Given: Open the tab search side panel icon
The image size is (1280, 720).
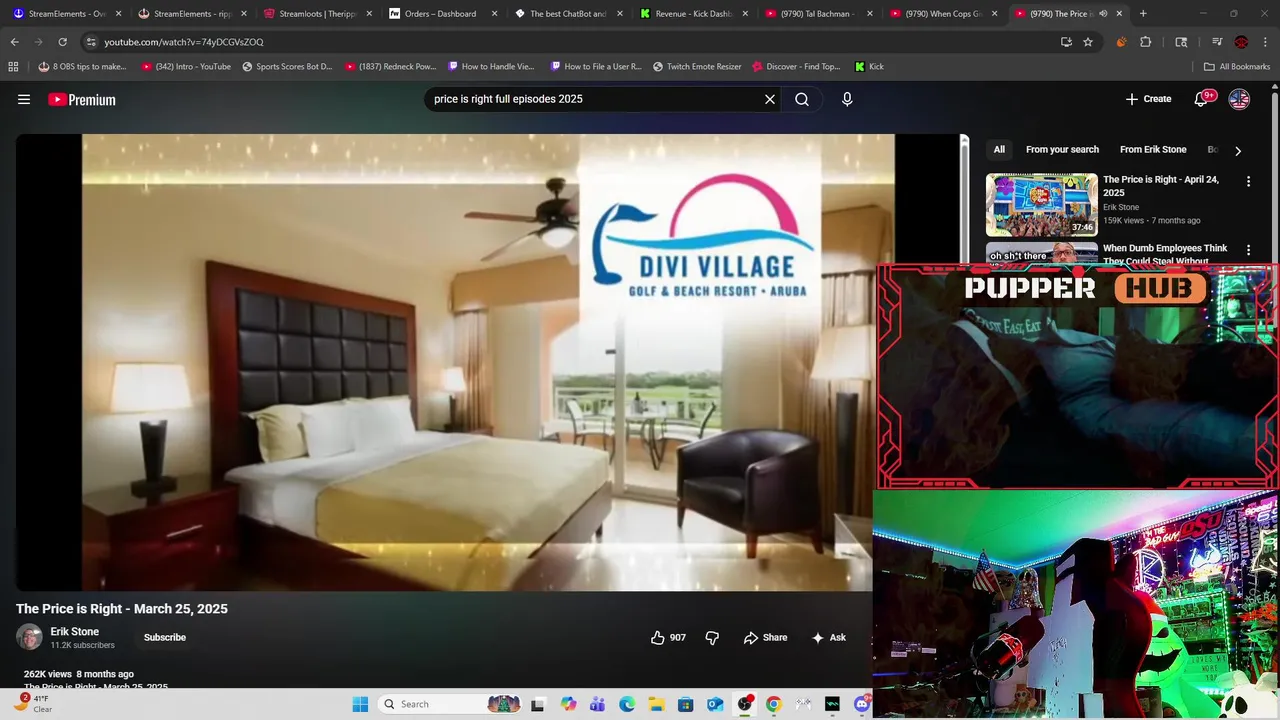Looking at the screenshot, I should tap(1181, 42).
